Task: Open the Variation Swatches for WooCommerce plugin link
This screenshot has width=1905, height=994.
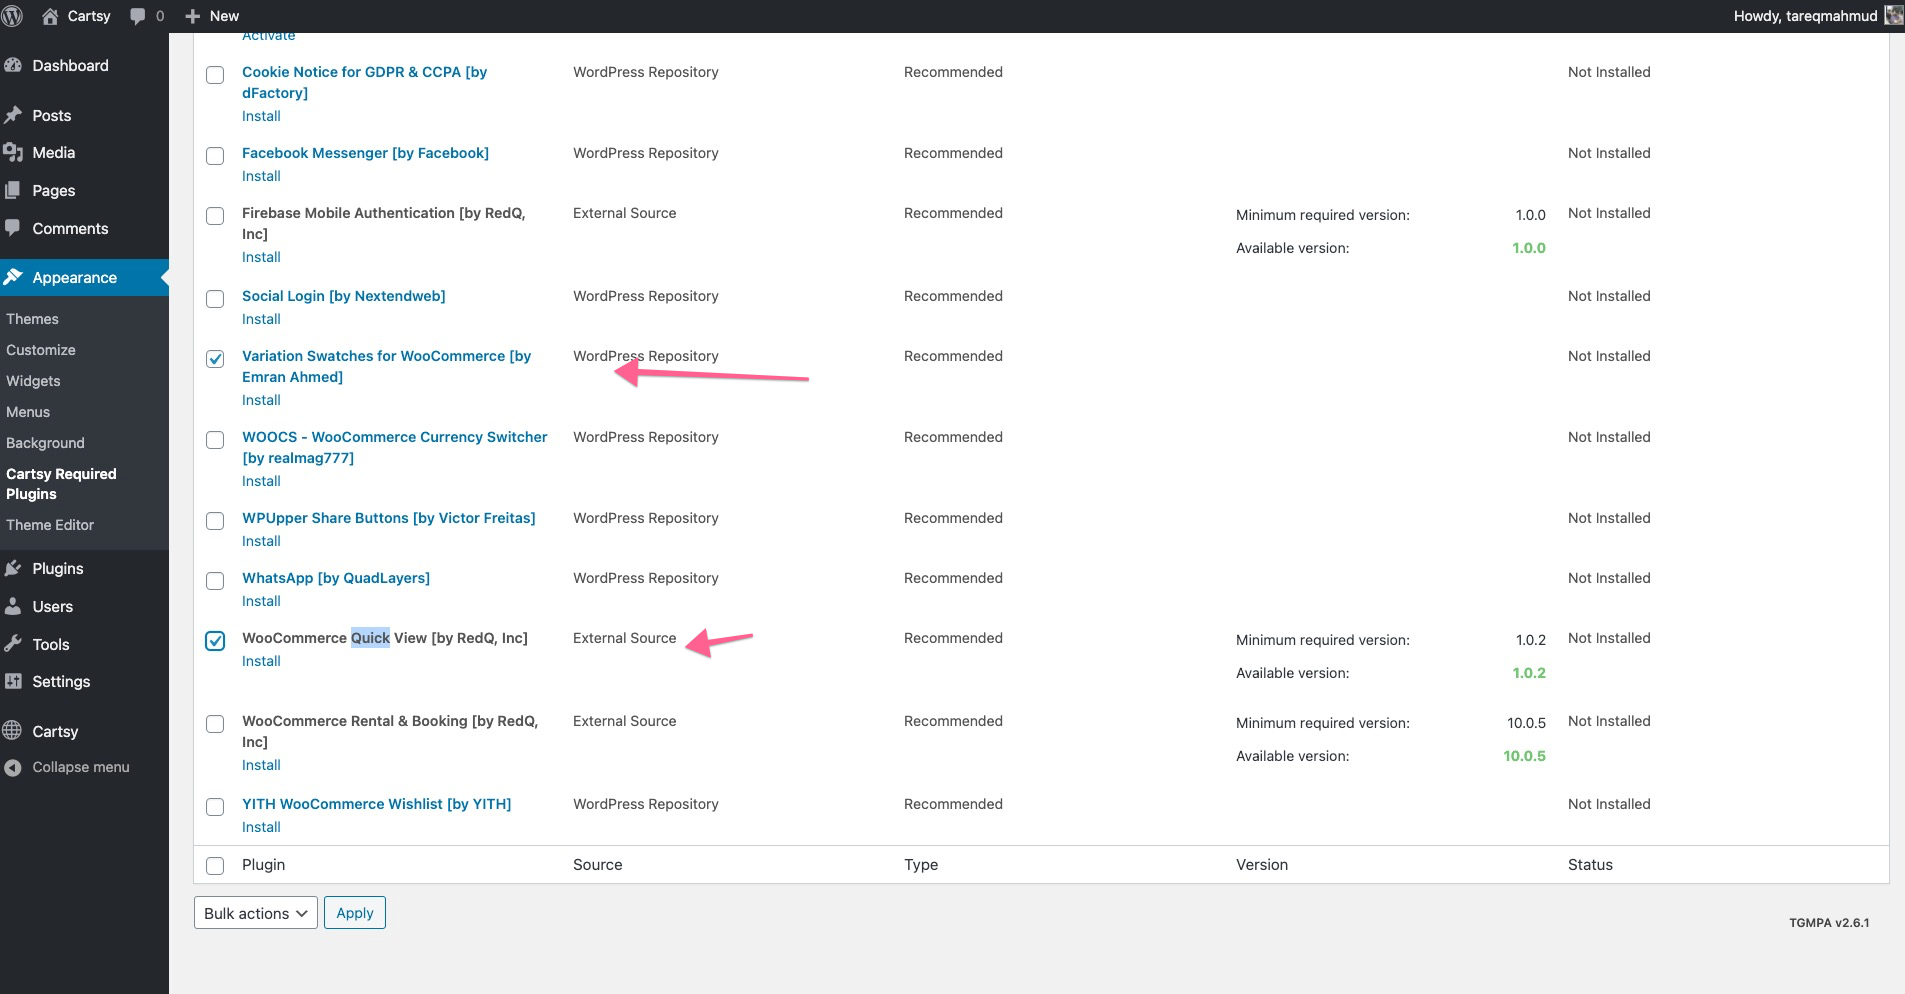Action: [386, 366]
